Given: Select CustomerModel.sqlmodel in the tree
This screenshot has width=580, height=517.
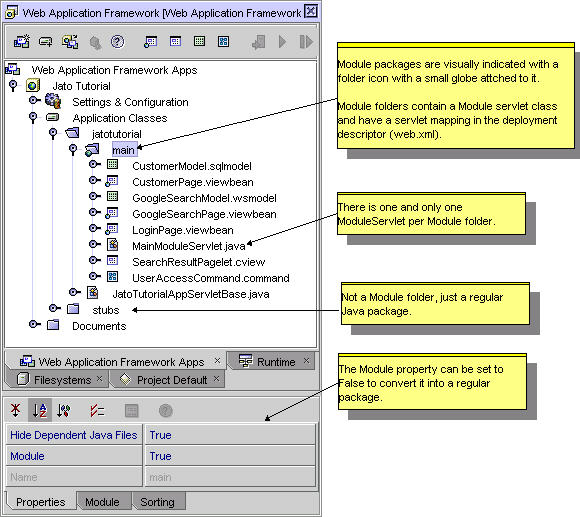Looking at the screenshot, I should click(x=192, y=166).
